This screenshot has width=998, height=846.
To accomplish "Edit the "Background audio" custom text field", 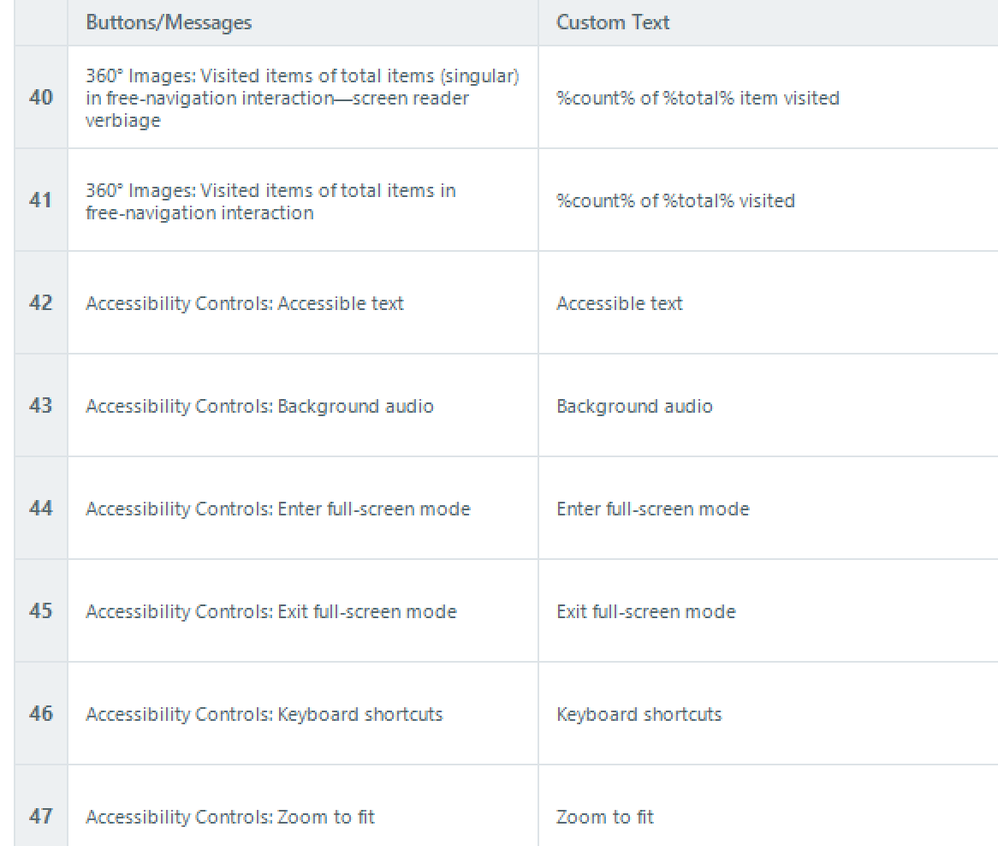I will coord(635,406).
